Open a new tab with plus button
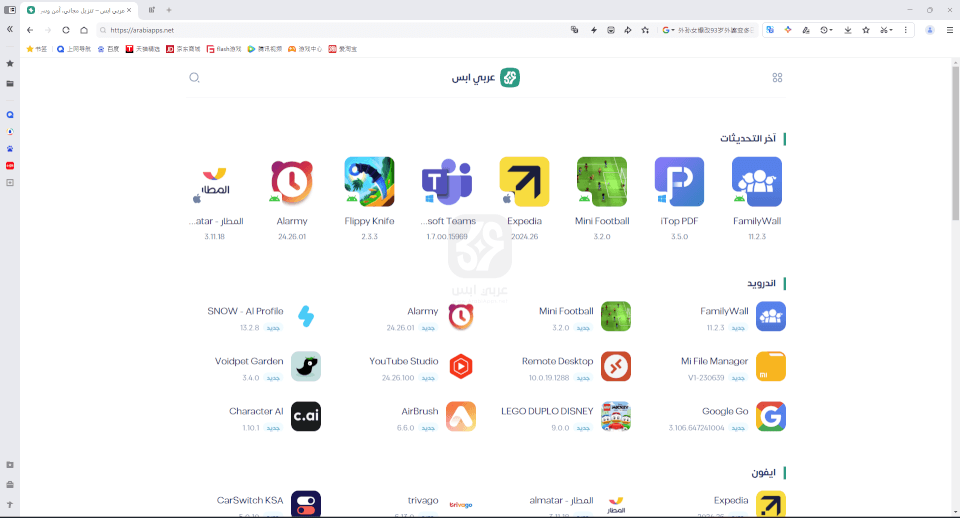Screen dimensions: 960x518 pos(169,10)
